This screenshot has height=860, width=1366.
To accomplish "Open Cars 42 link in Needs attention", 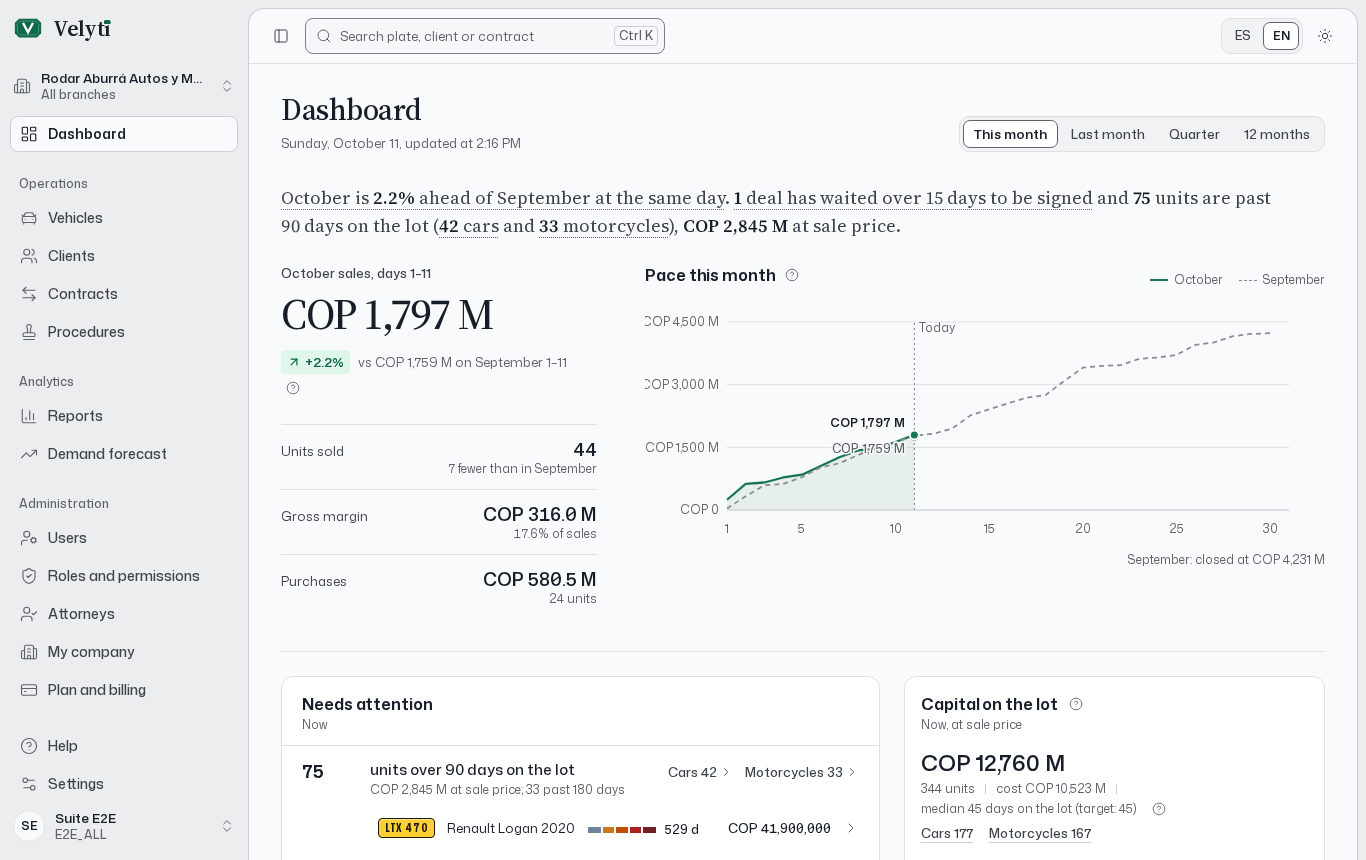I will pyautogui.click(x=699, y=772).
